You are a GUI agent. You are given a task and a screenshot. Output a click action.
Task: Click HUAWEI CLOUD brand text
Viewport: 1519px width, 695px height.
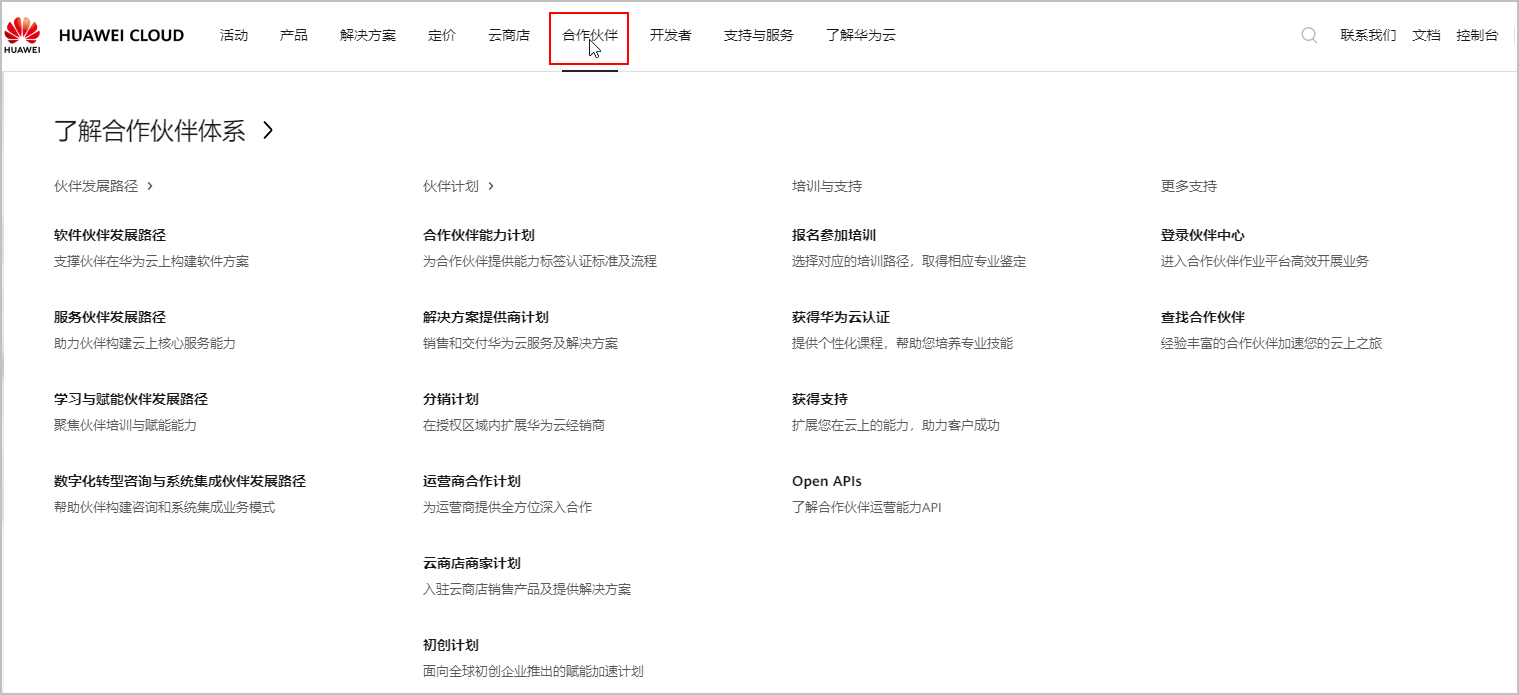click(x=121, y=35)
